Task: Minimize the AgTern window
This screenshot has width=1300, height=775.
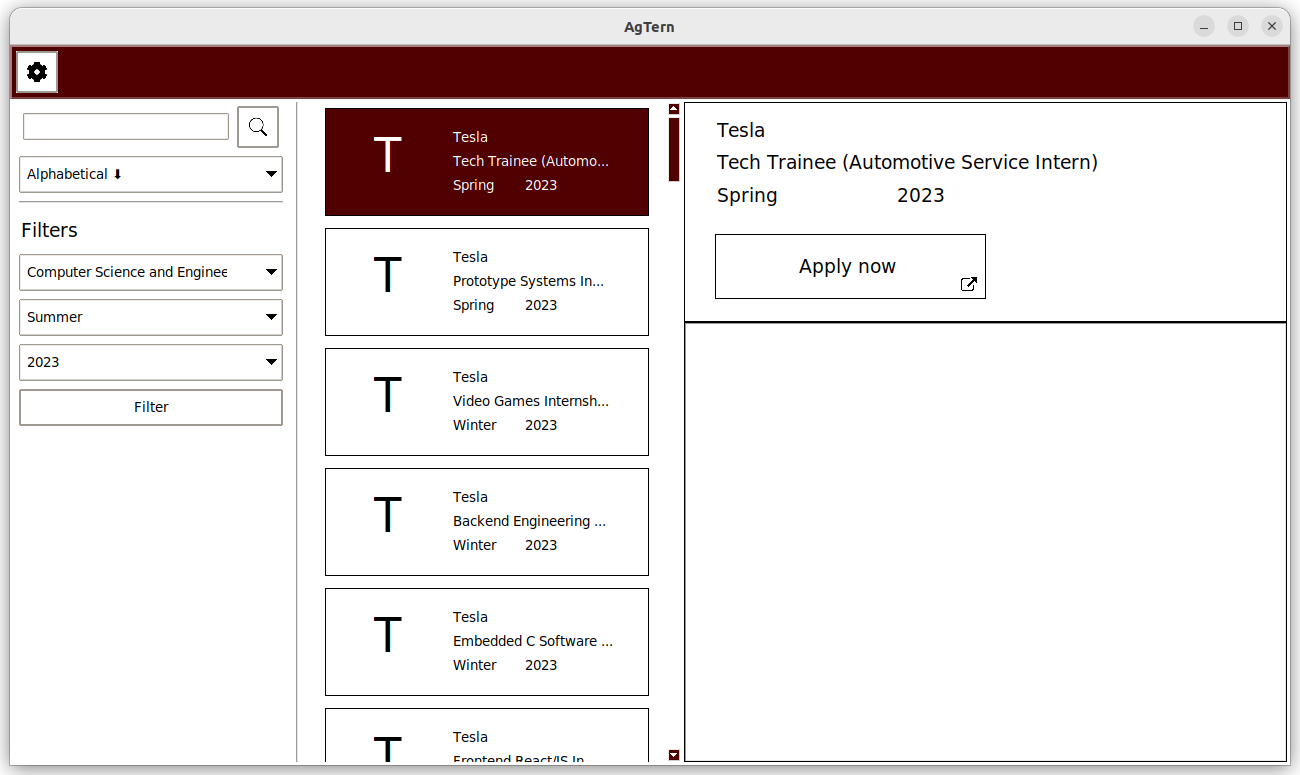Action: [x=1204, y=26]
